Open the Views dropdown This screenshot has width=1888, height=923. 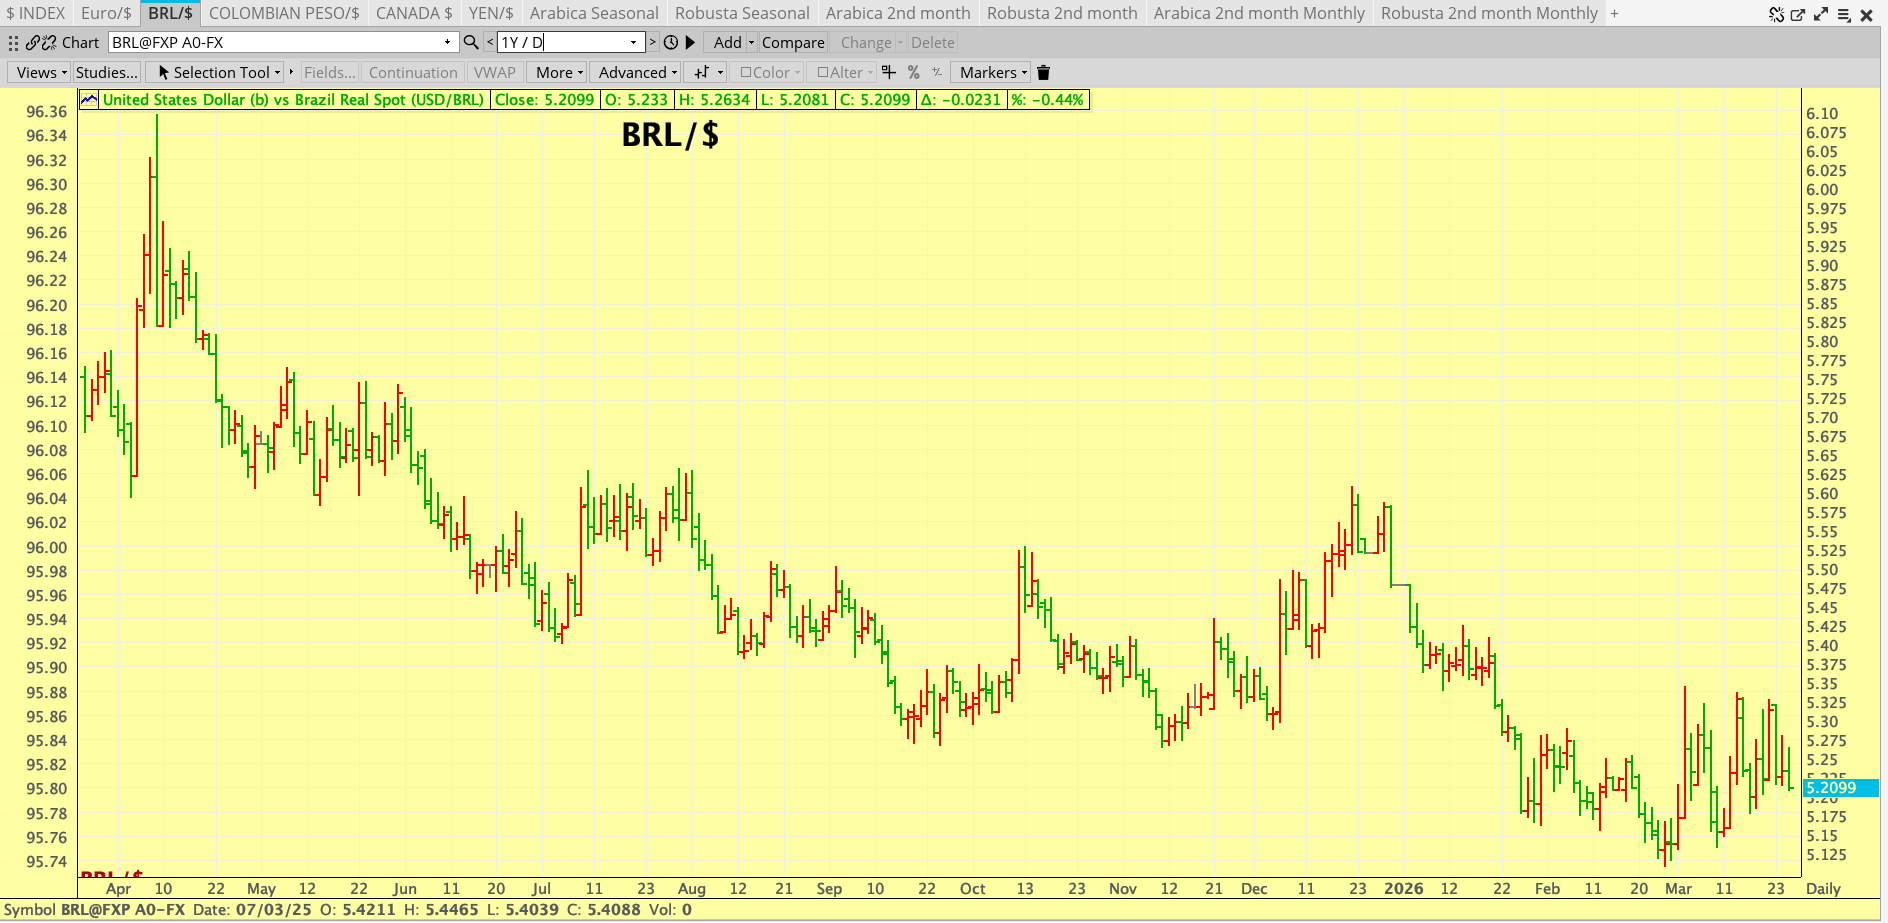[x=41, y=72]
